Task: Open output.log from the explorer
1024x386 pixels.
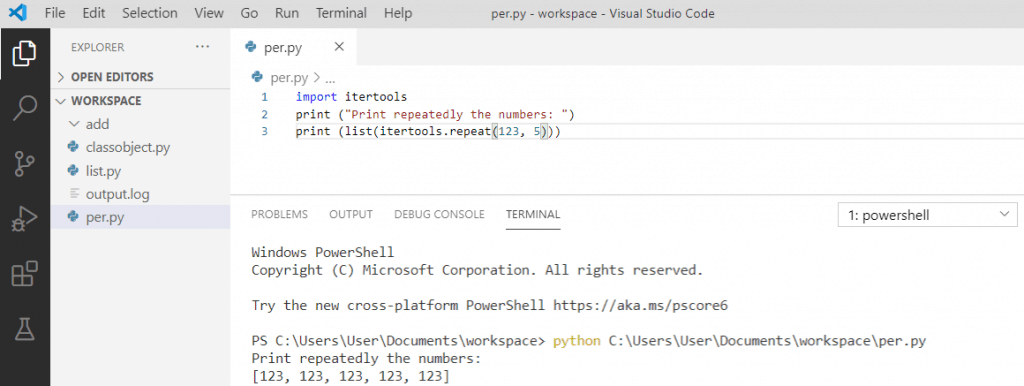Action: click(x=118, y=194)
